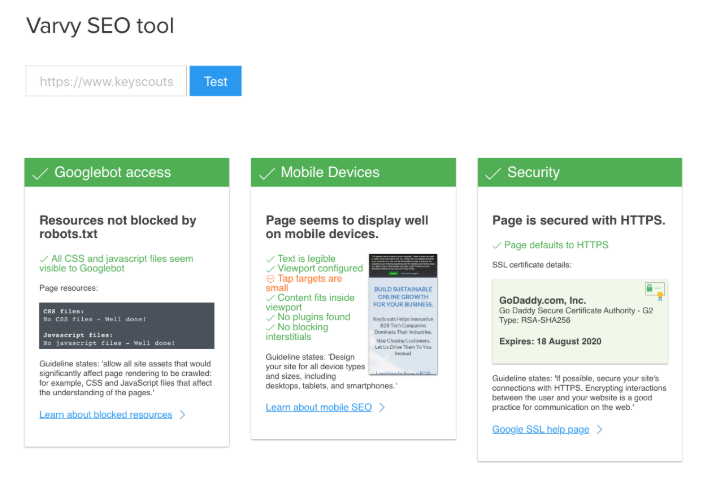Open Learn about blocked resources link
Screen dimensions: 706x482
(105, 414)
